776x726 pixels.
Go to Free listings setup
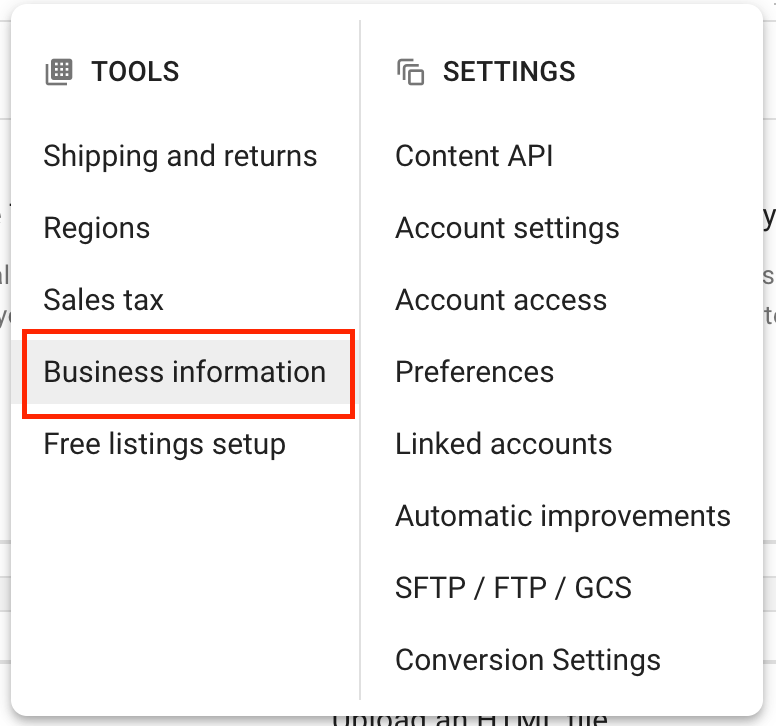click(x=164, y=444)
